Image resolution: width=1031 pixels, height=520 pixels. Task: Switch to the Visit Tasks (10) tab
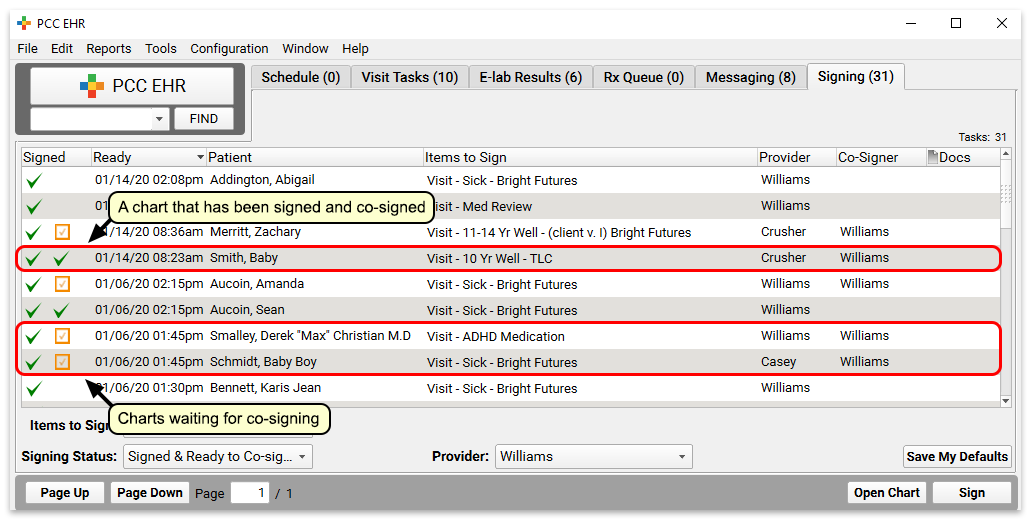(410, 77)
